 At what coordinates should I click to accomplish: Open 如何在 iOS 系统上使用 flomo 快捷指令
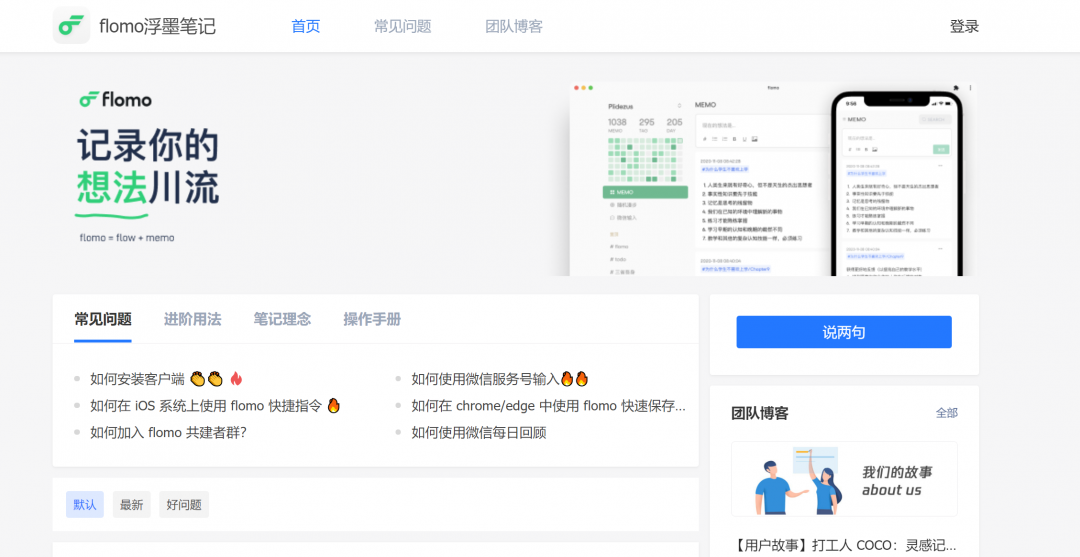point(215,406)
